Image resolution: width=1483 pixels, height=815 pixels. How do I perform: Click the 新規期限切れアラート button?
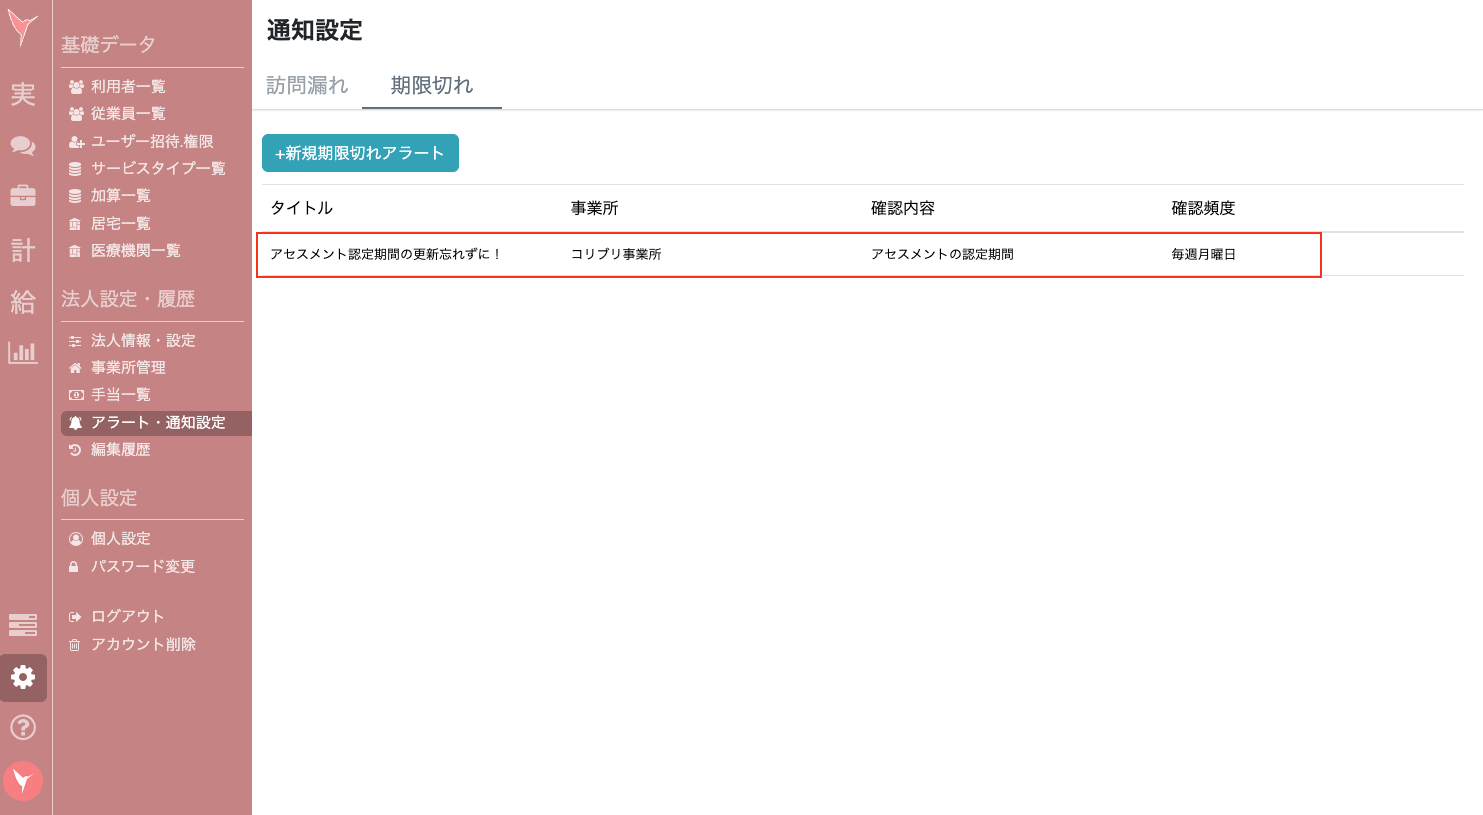360,153
